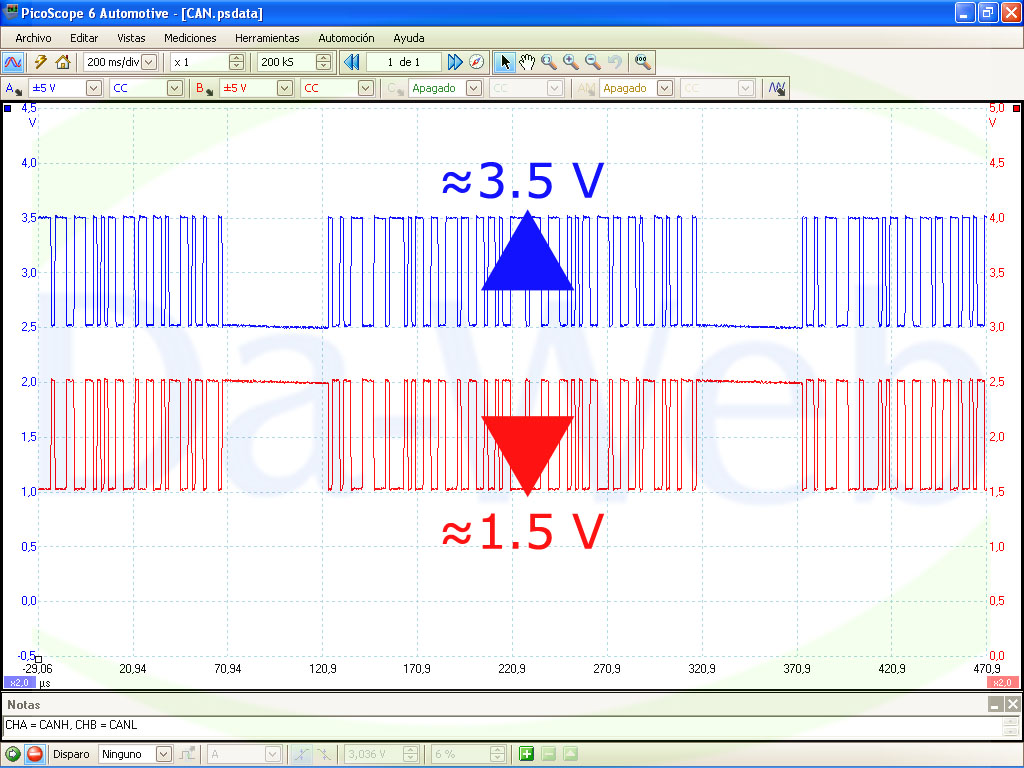The image size is (1024, 768).
Task: Adjust the 3,036 V trigger threshold stepper
Action: [x=410, y=754]
